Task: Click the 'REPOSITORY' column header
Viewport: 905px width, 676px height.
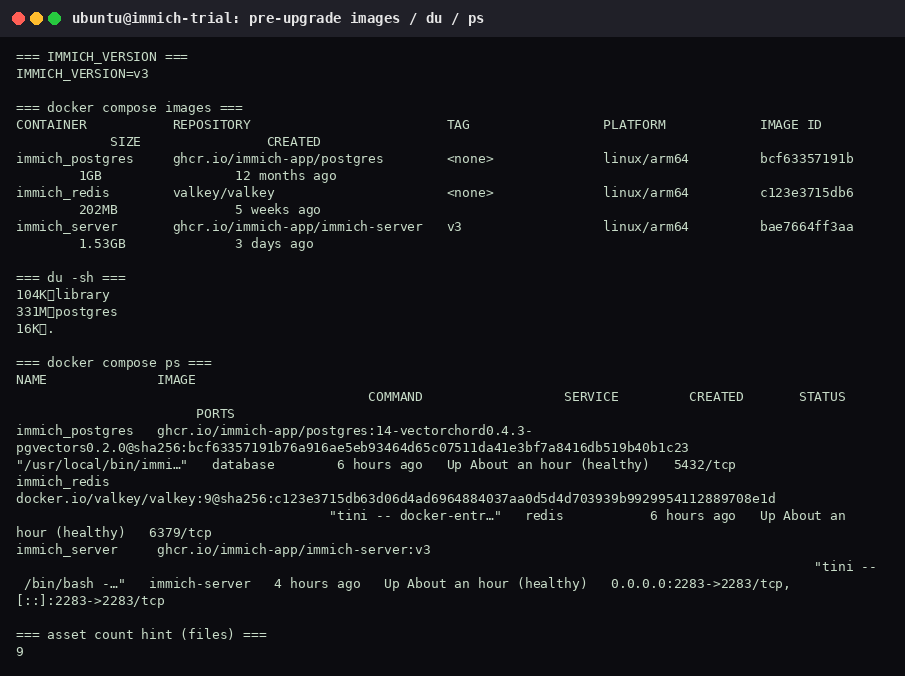Action: (x=211, y=125)
